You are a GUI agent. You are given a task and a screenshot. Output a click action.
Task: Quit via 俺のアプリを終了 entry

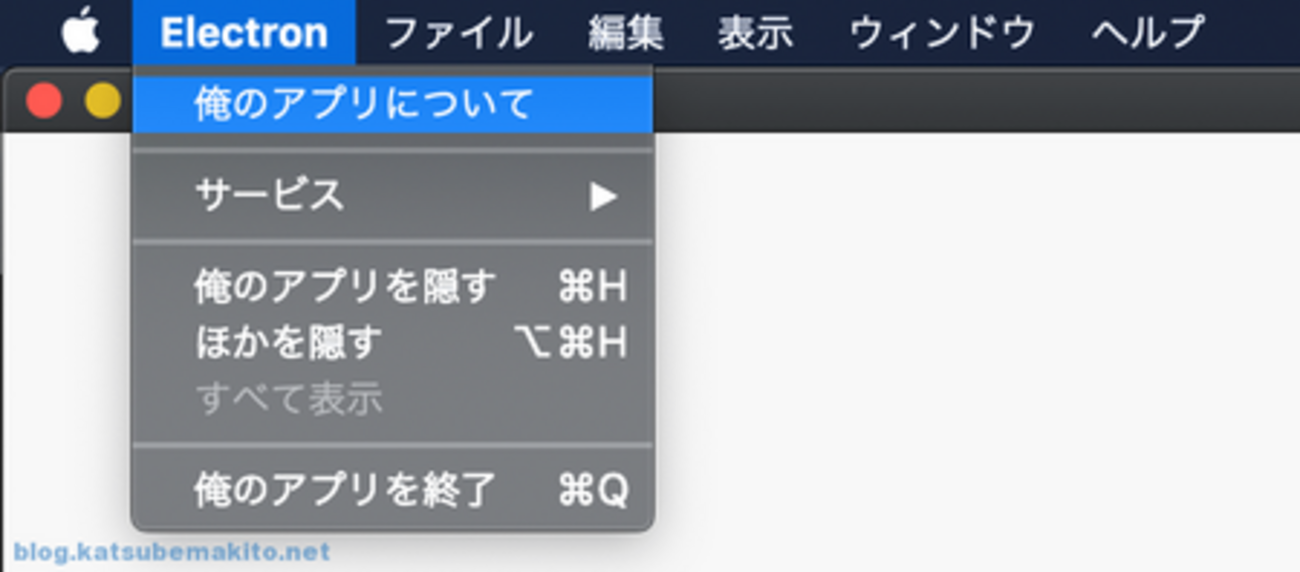393,490
